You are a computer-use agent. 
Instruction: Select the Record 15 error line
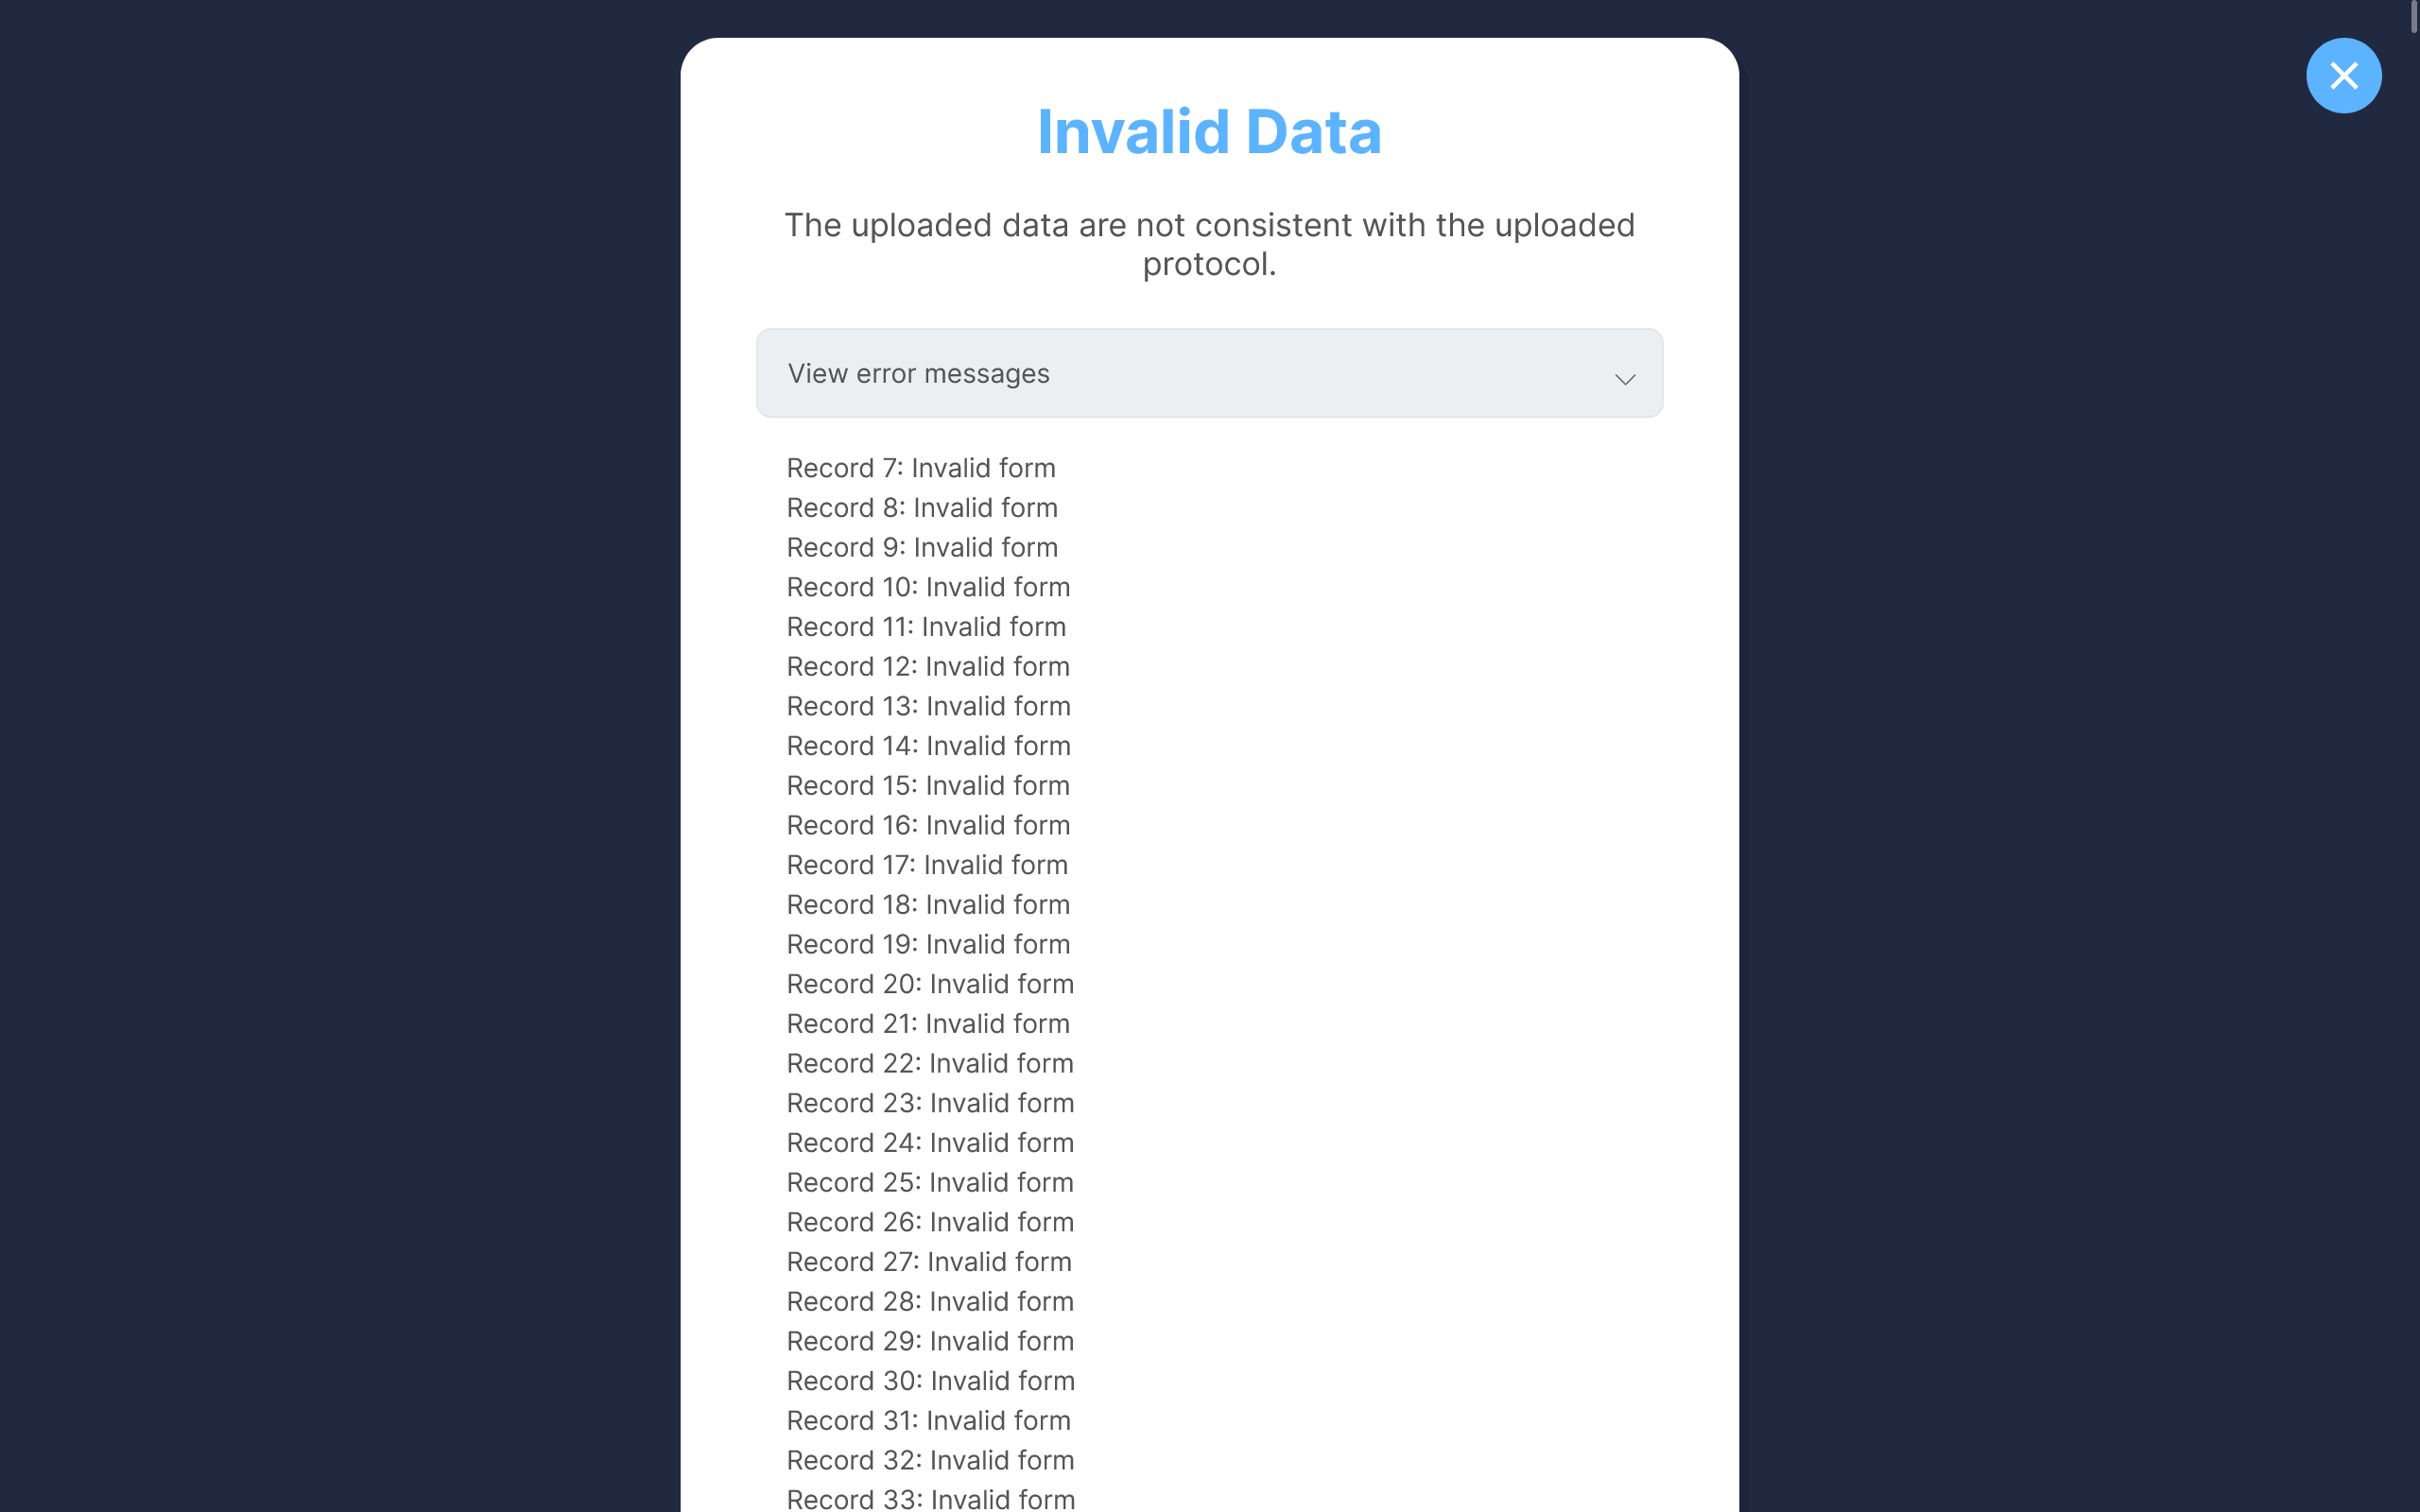[927, 785]
